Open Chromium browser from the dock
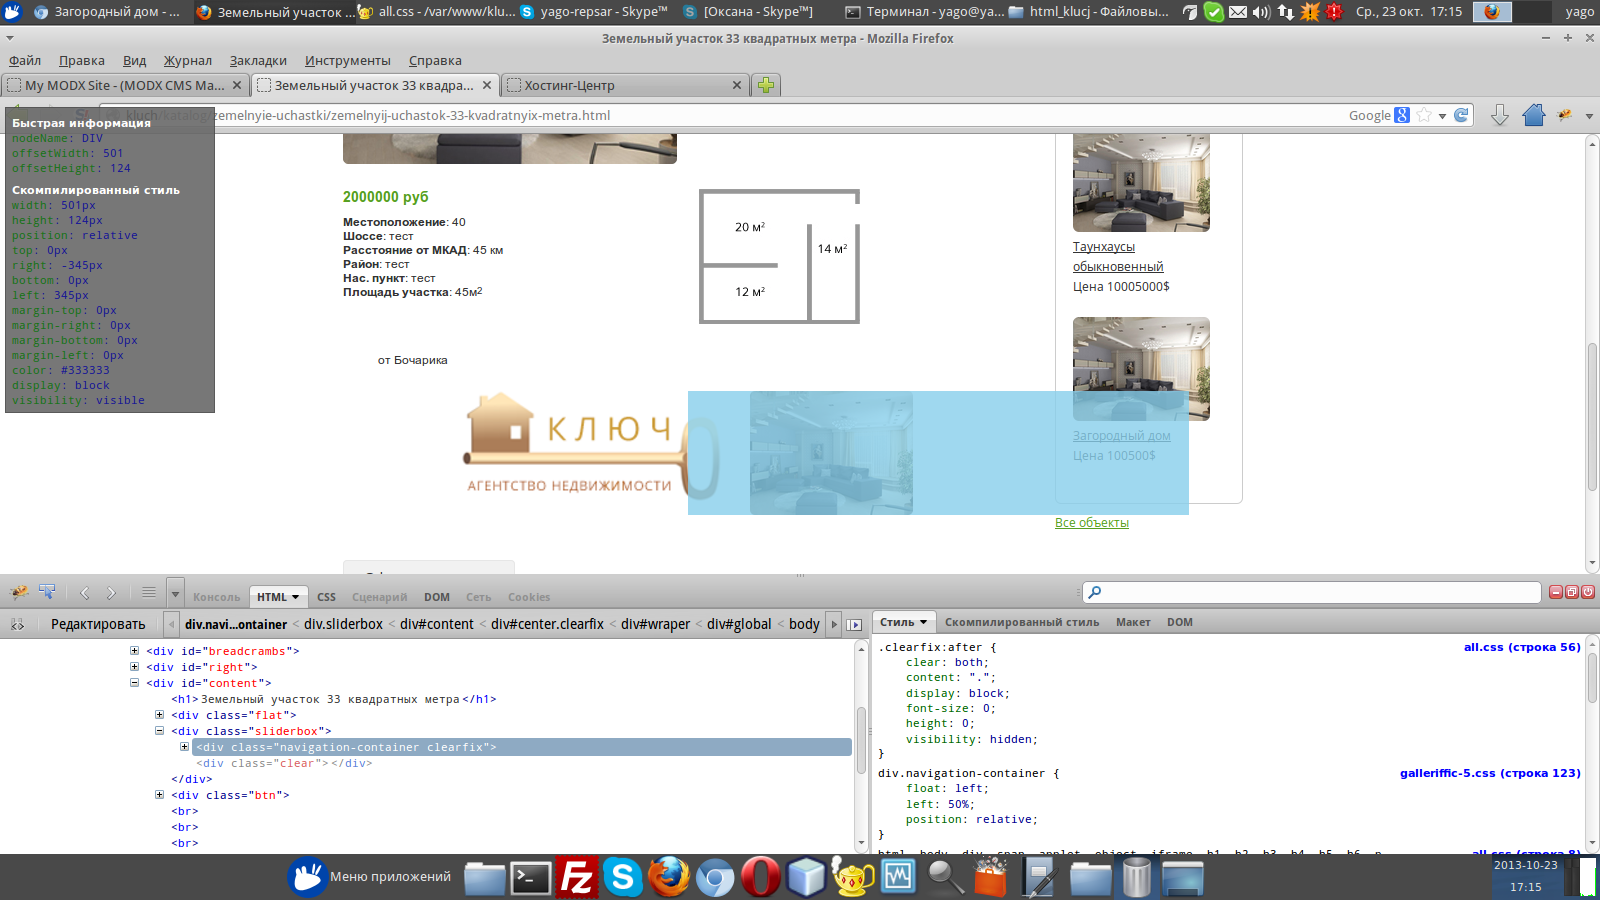 pyautogui.click(x=714, y=877)
